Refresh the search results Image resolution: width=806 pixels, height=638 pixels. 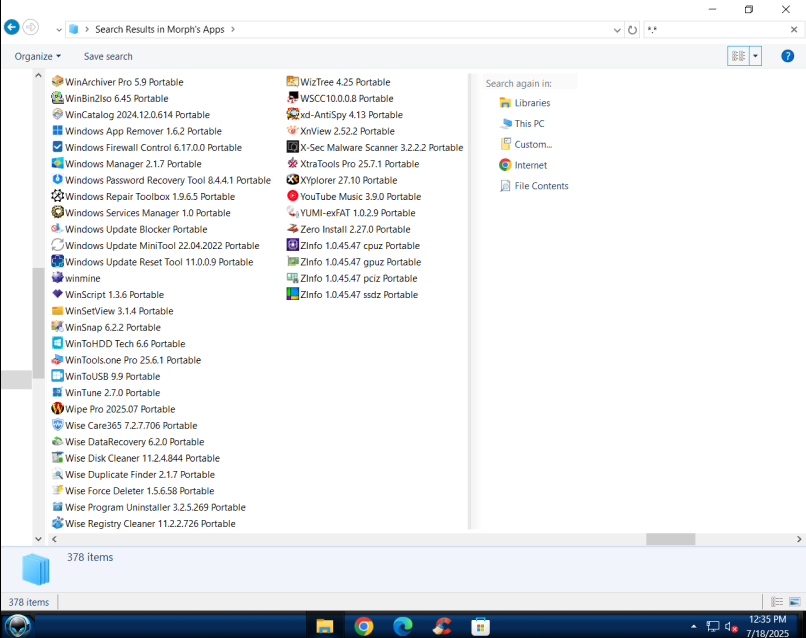pos(632,30)
